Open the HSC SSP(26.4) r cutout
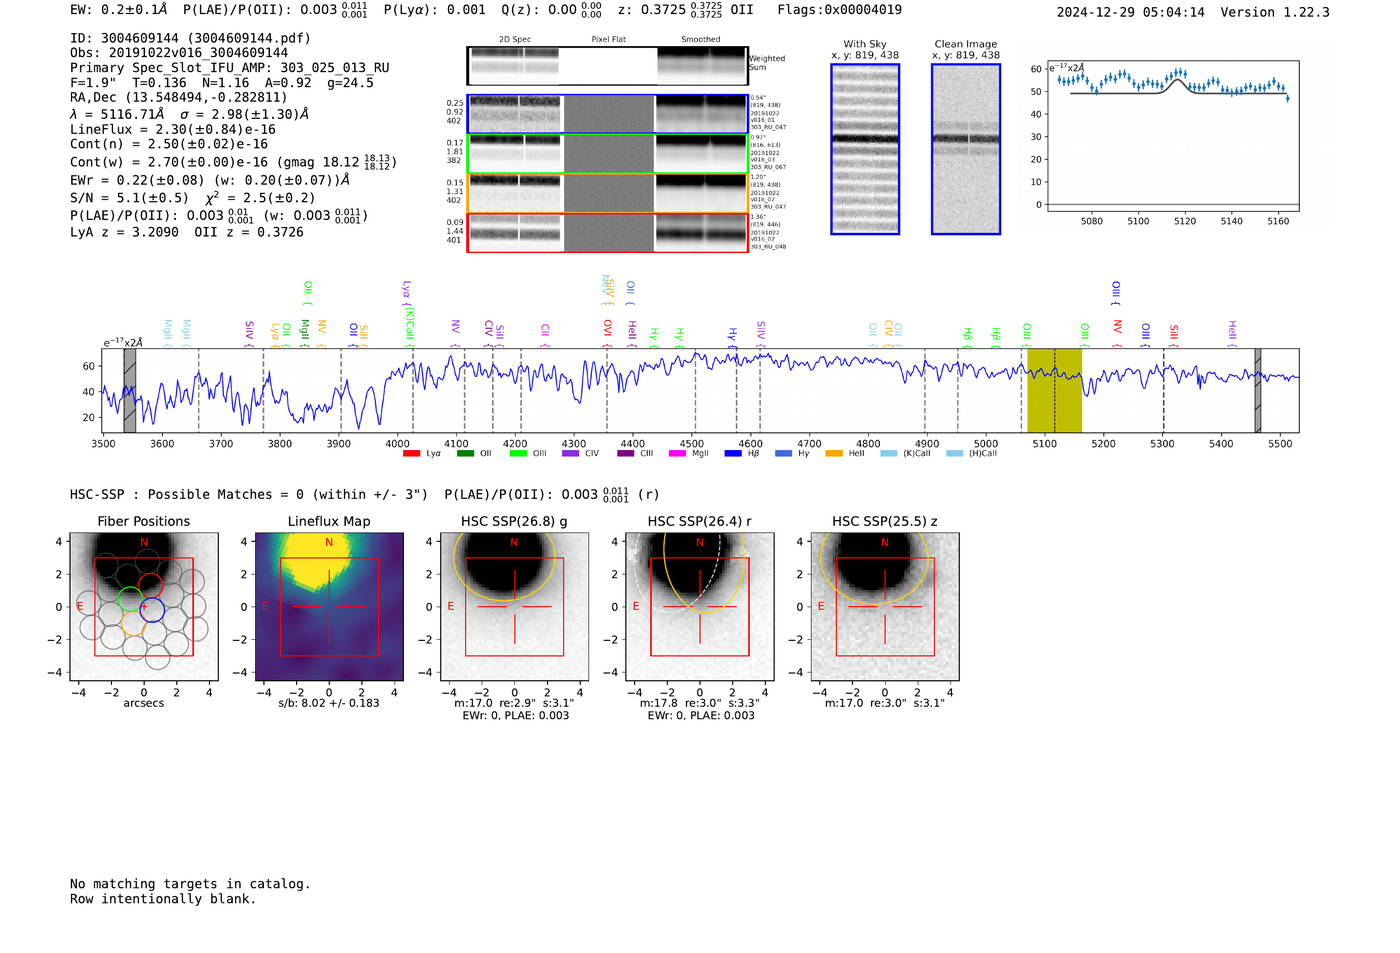The image size is (1400, 953). click(x=700, y=607)
